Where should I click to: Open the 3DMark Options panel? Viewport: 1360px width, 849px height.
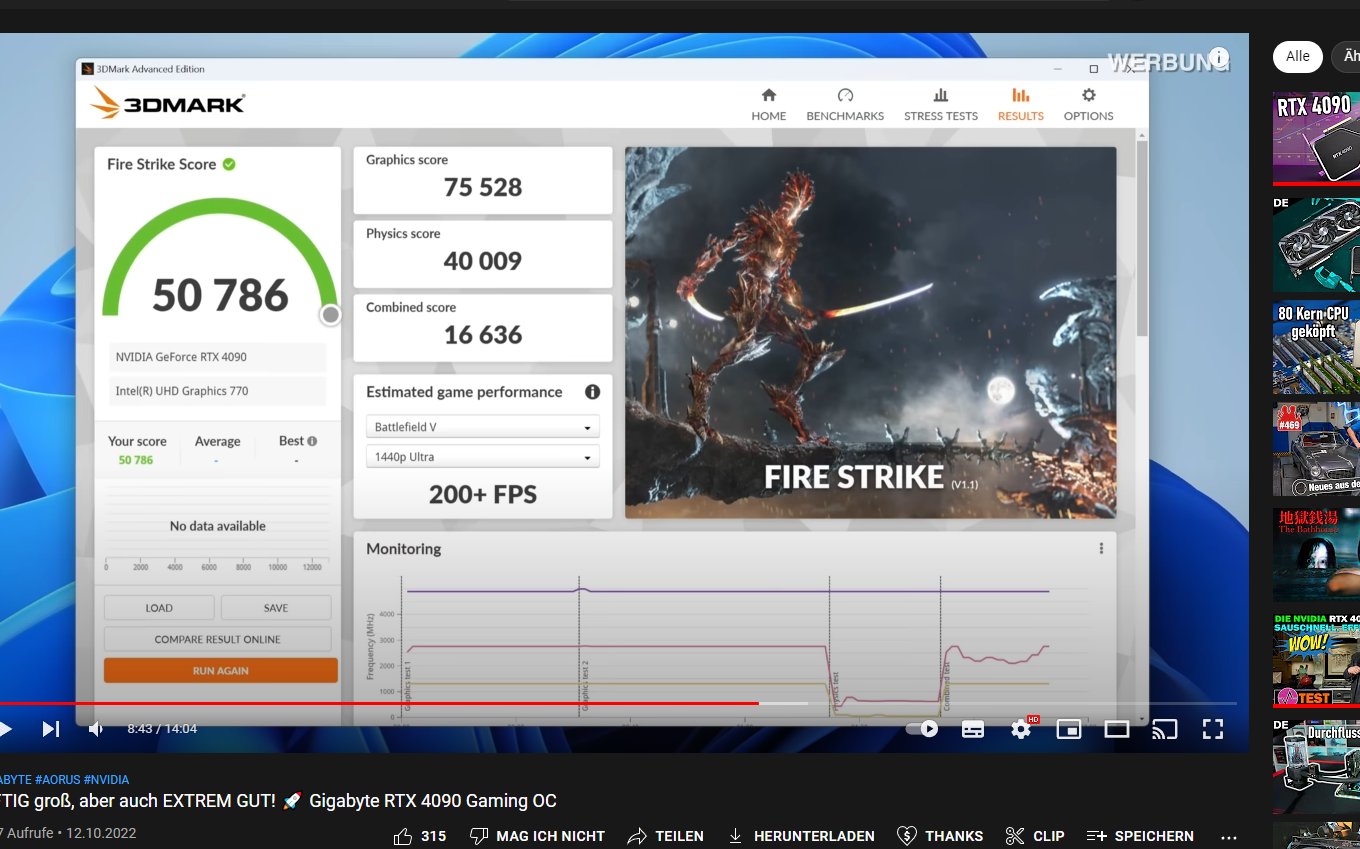point(1088,105)
